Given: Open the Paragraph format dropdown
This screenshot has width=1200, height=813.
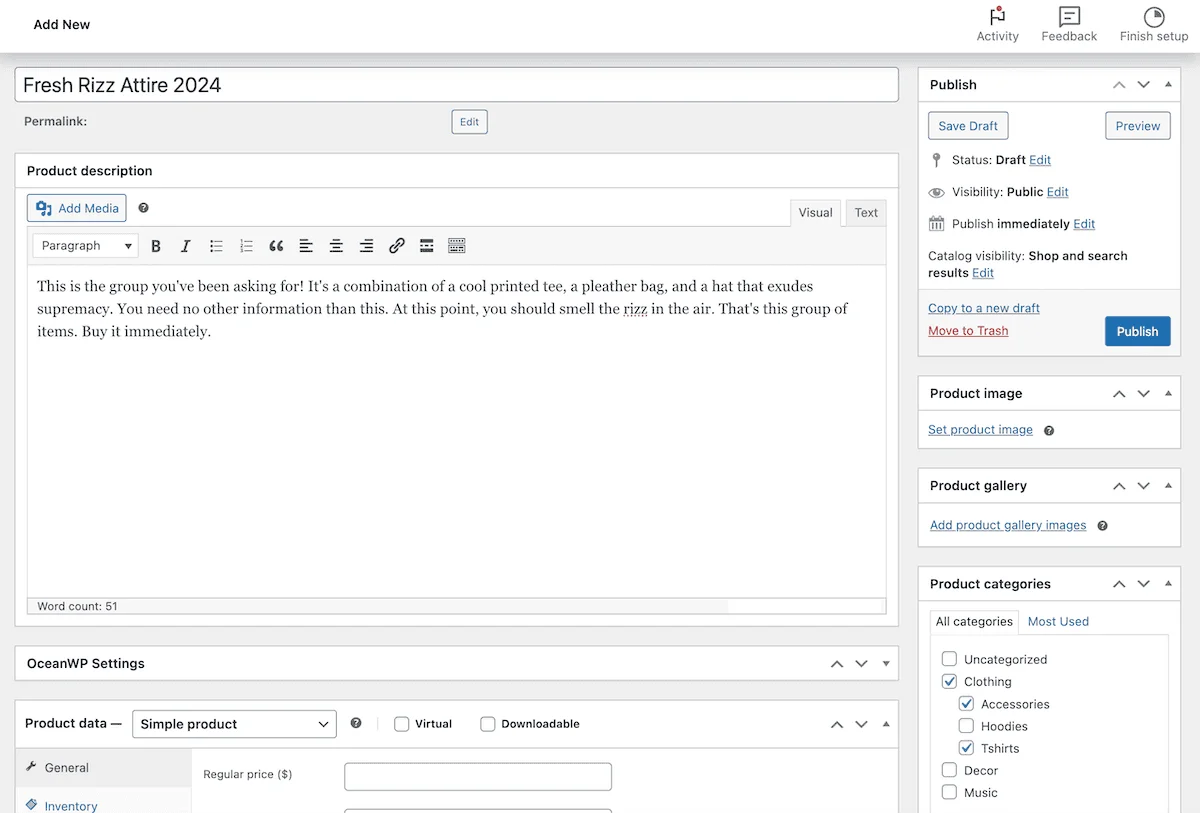Looking at the screenshot, I should [85, 246].
